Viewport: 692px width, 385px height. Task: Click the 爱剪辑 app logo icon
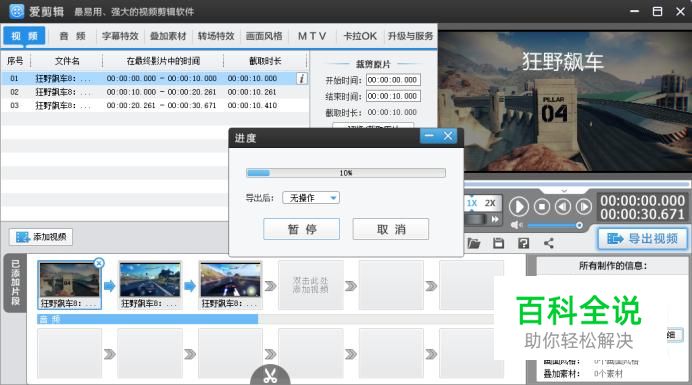coord(17,11)
